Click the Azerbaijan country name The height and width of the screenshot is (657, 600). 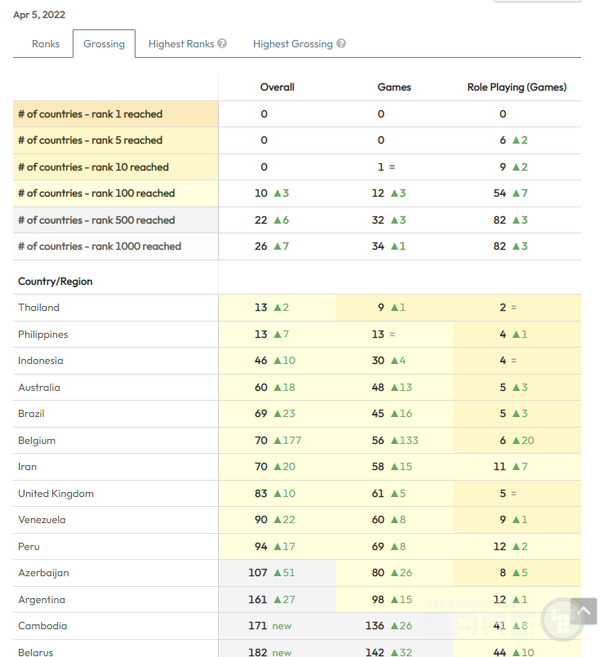[44, 573]
